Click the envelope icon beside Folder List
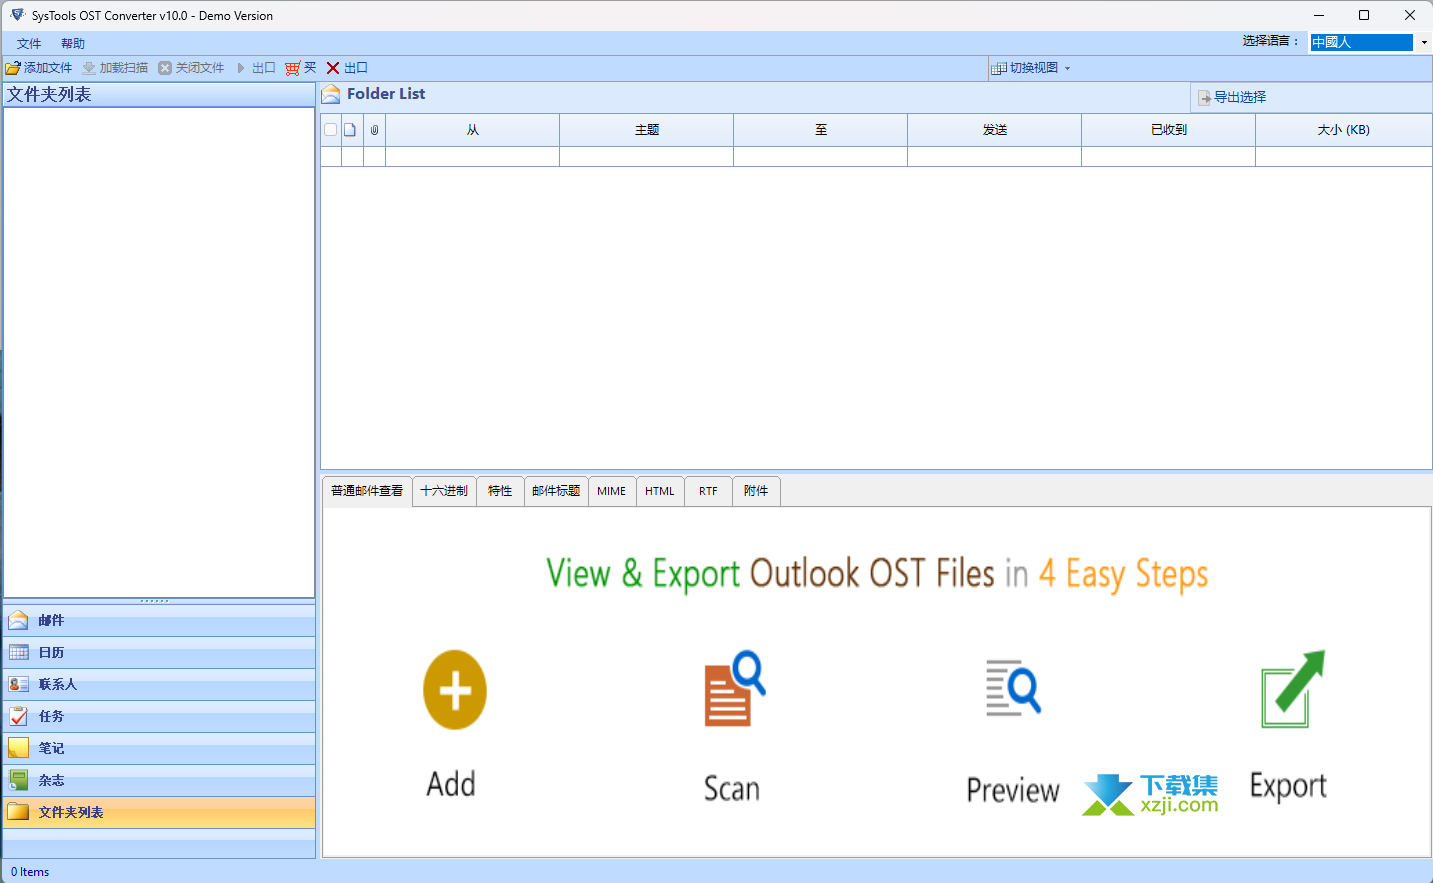 (x=331, y=94)
